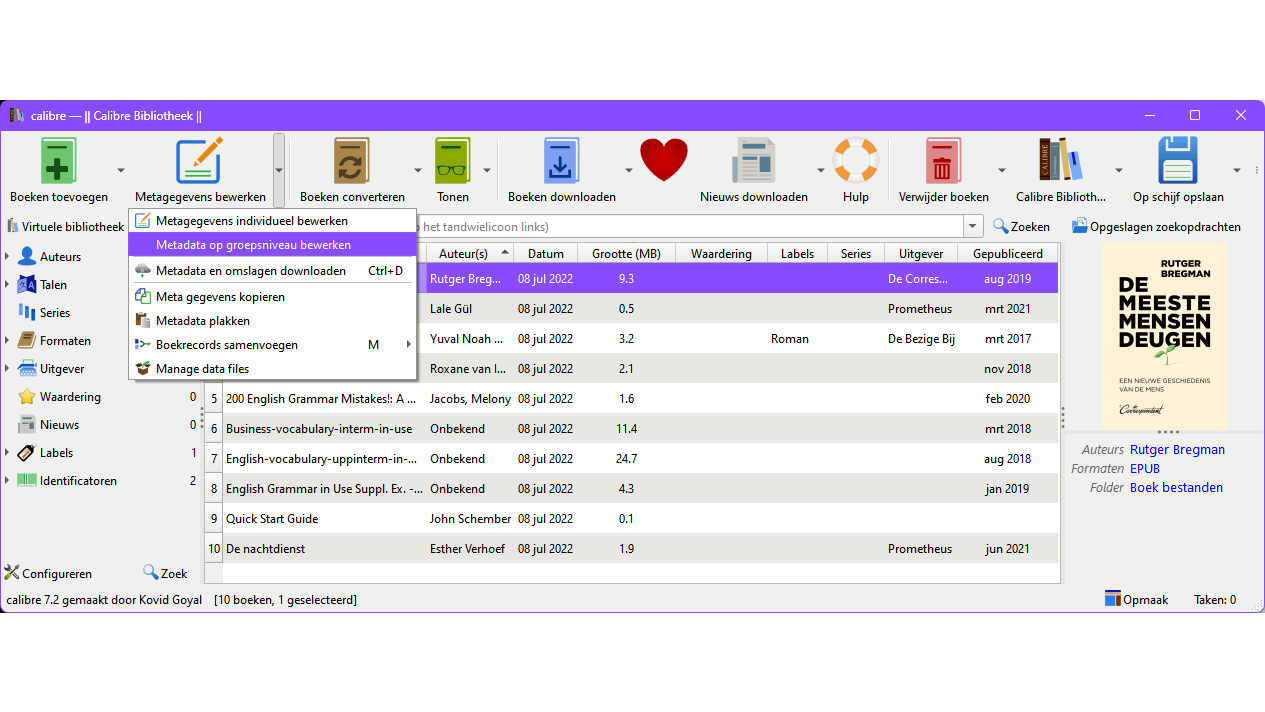The image size is (1265, 712).
Task: Sort by the Waardering column header
Action: coord(721,253)
